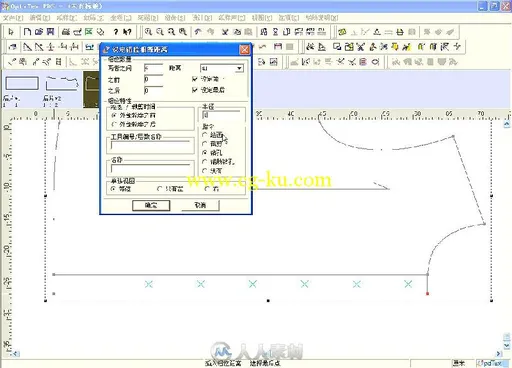512x368 pixels.
Task: Select the second radio option above tool-number field
Action: coord(114,124)
